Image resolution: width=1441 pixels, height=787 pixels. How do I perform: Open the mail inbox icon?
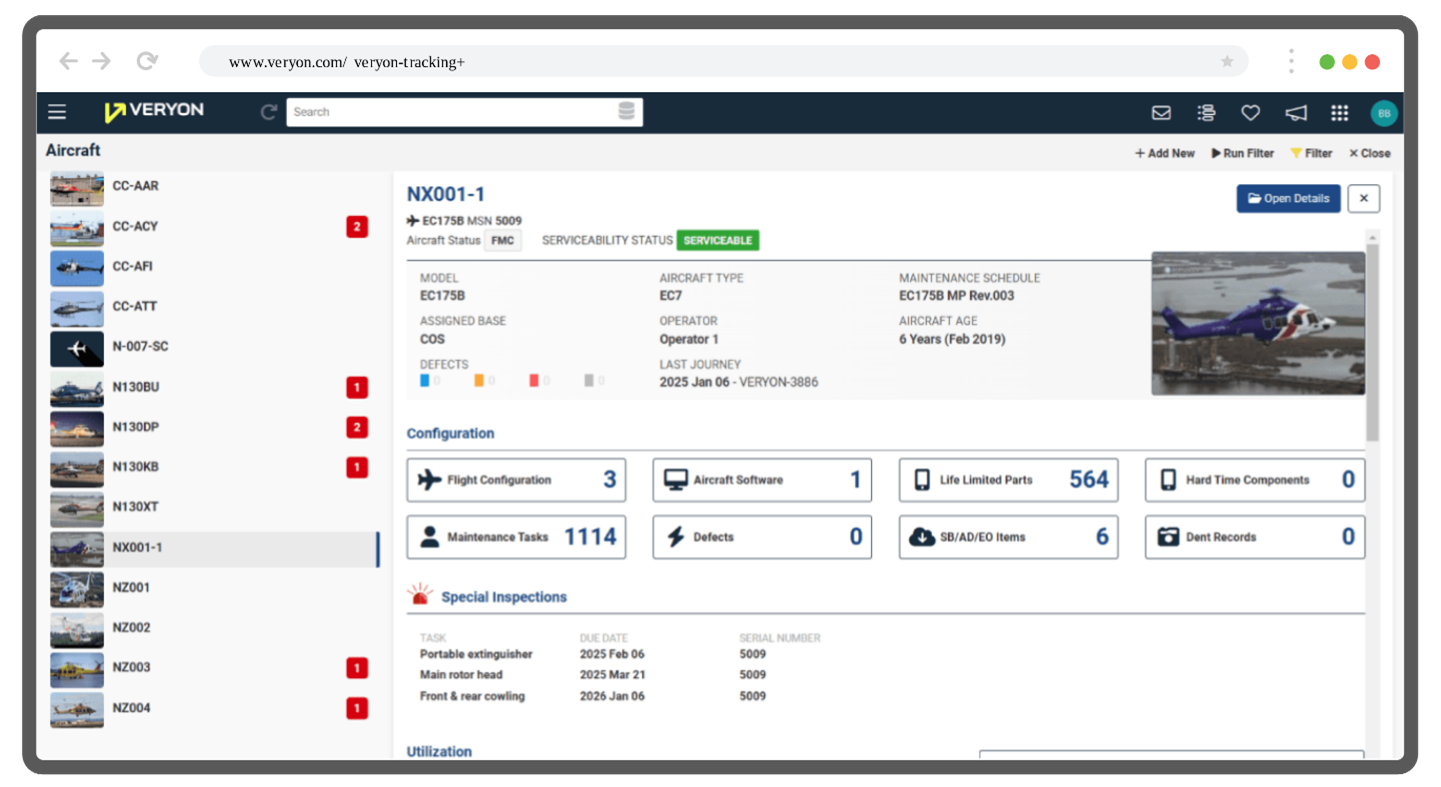click(x=1161, y=113)
